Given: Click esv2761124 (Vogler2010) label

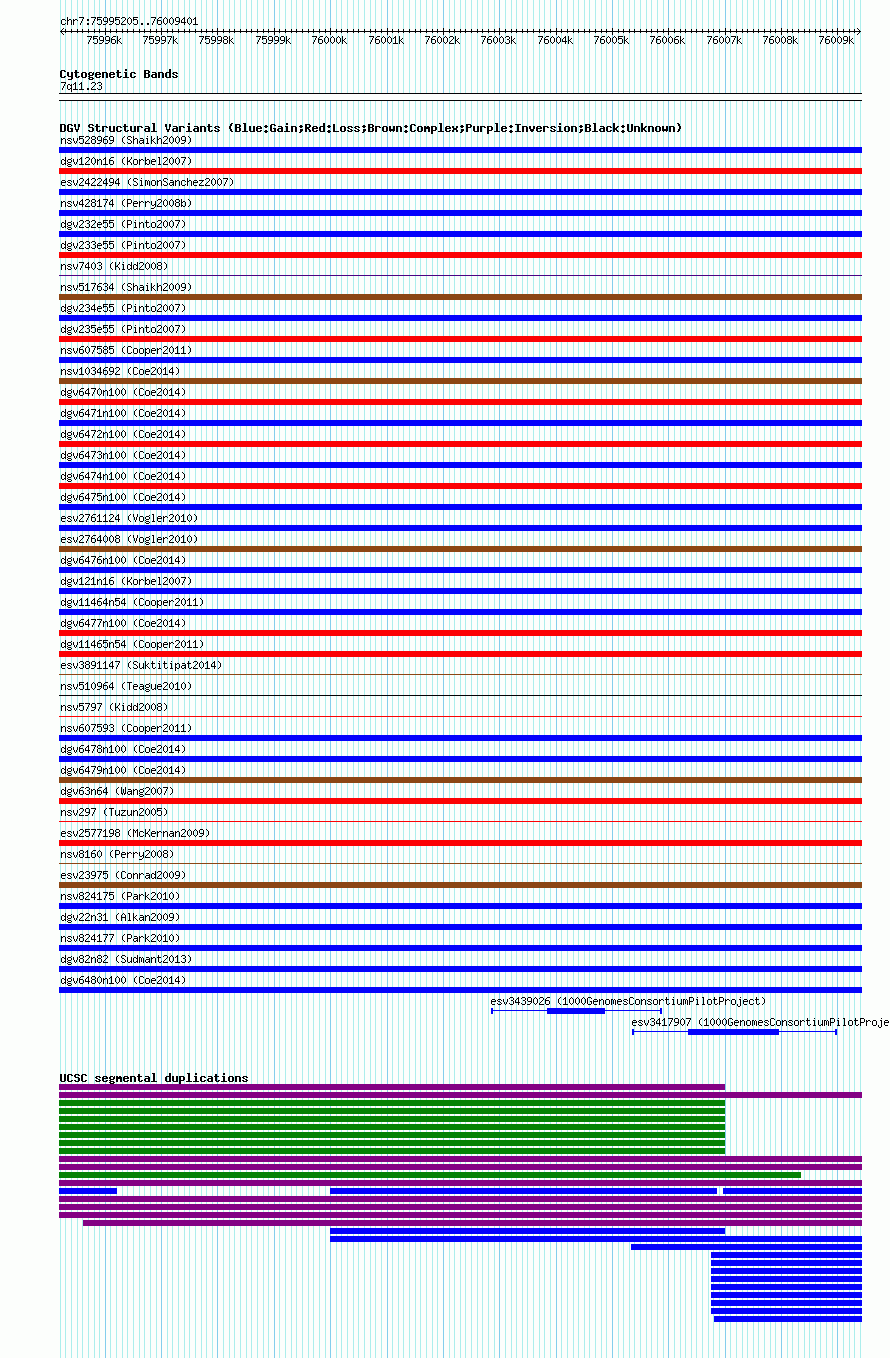Looking at the screenshot, I should [129, 518].
